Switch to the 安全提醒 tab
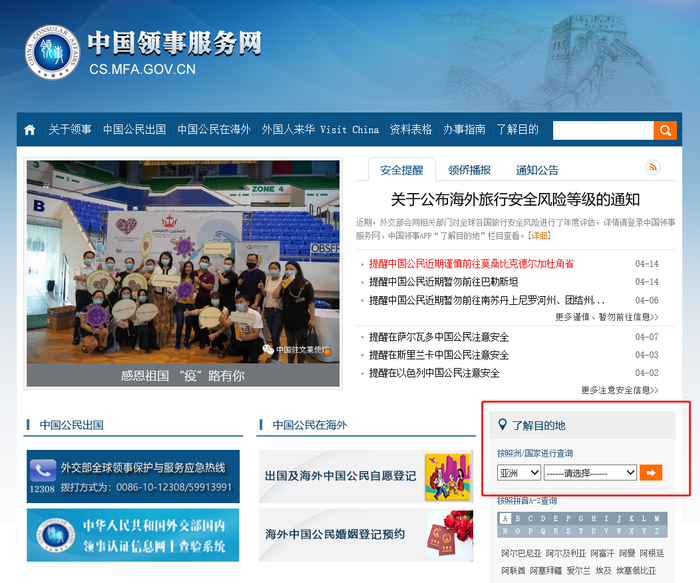700x583 pixels. point(402,170)
